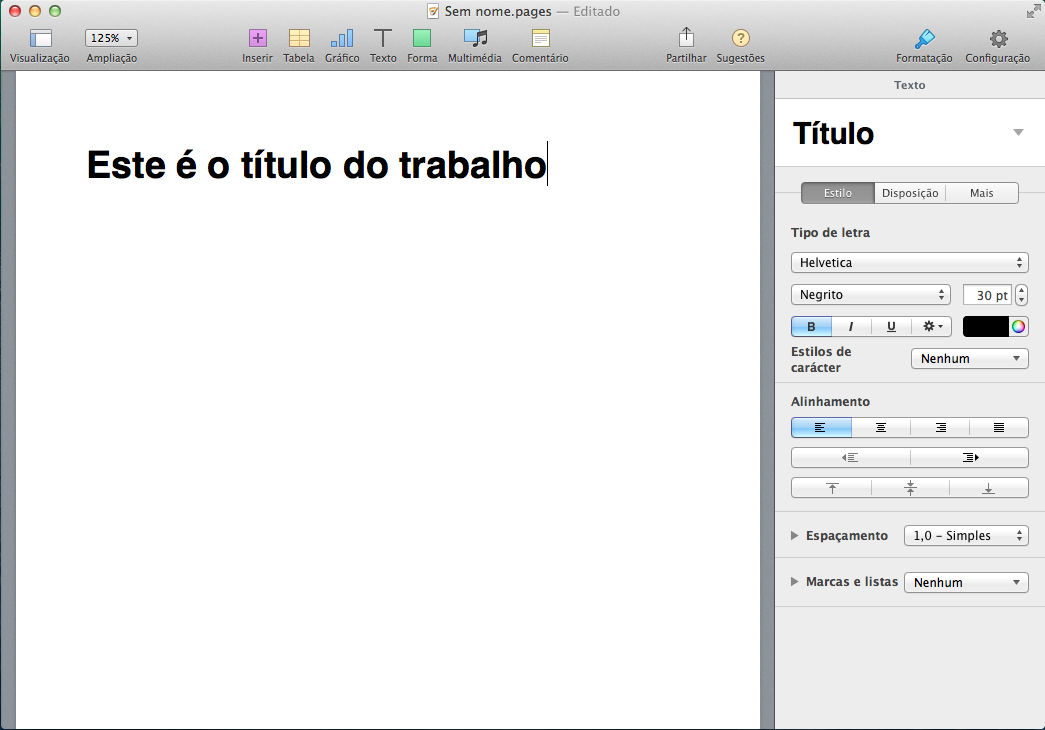Open the Partilhar share menu
This screenshot has height=730, width=1045.
686,37
